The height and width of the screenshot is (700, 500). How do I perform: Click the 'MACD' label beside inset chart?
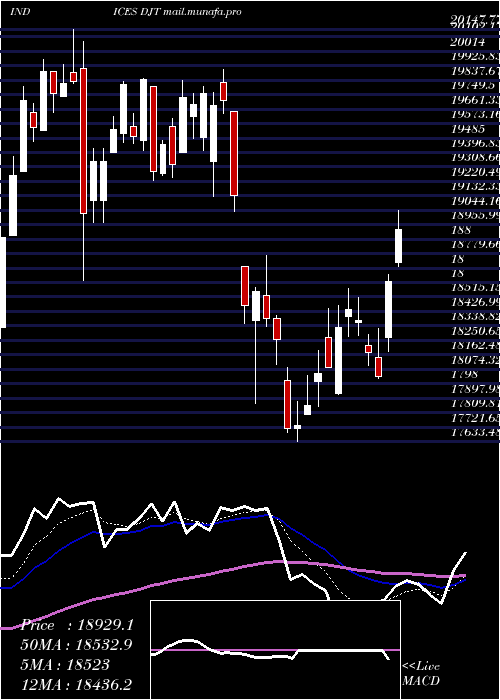pos(420,681)
